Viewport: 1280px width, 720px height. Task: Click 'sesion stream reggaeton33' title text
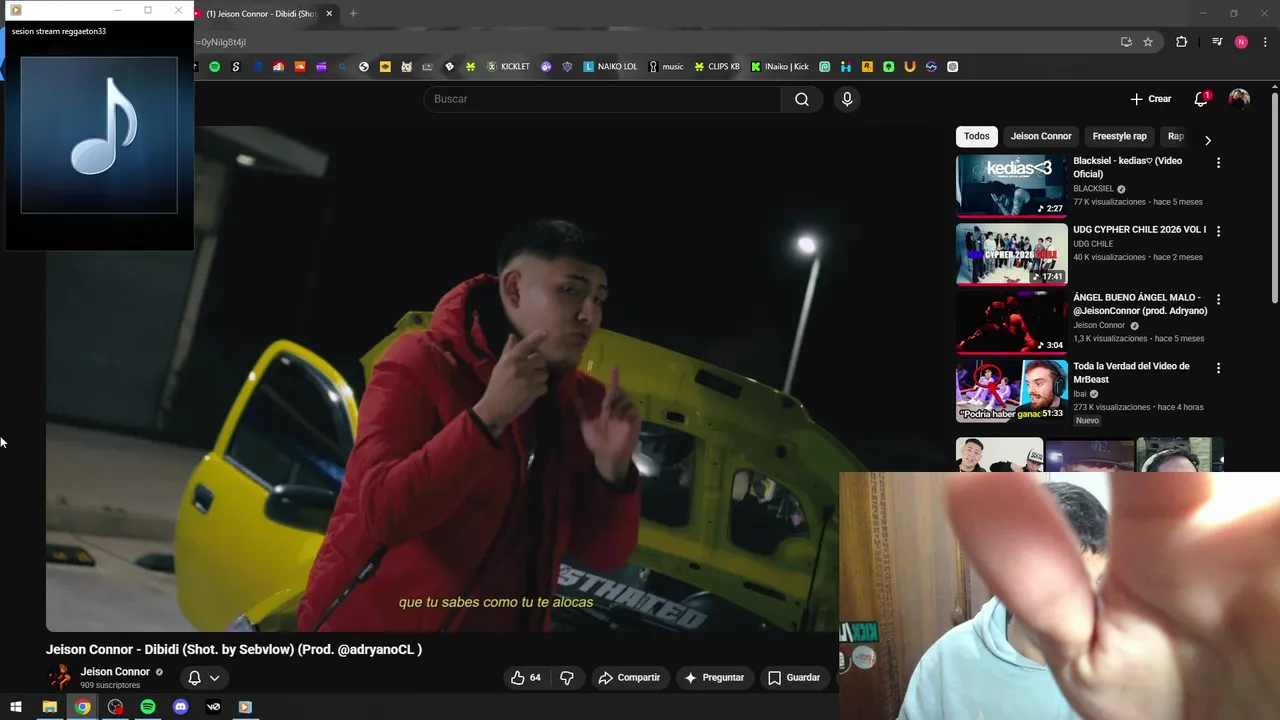tap(59, 31)
